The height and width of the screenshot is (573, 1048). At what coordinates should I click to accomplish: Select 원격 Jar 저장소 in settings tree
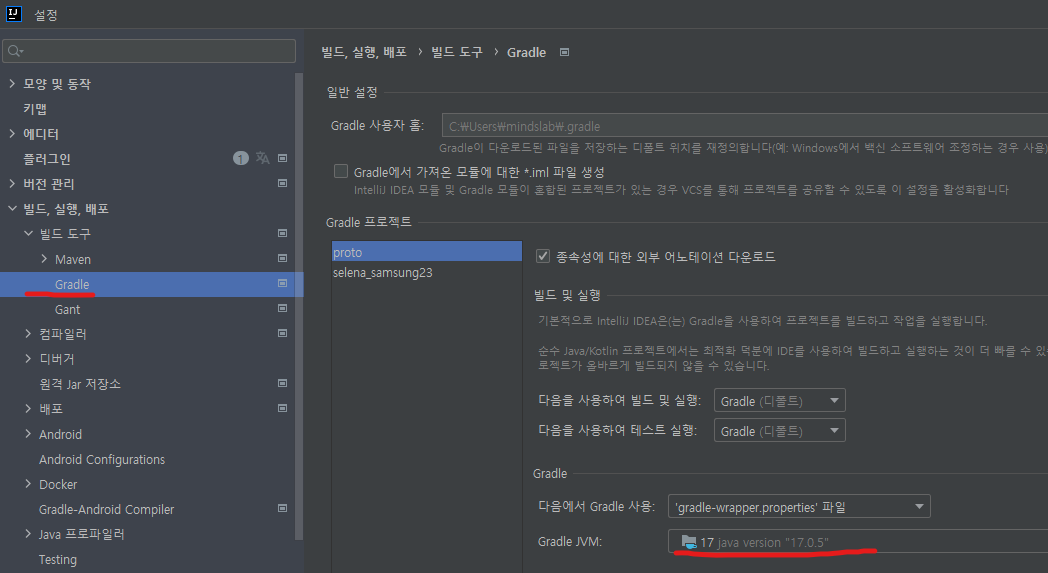coord(80,384)
